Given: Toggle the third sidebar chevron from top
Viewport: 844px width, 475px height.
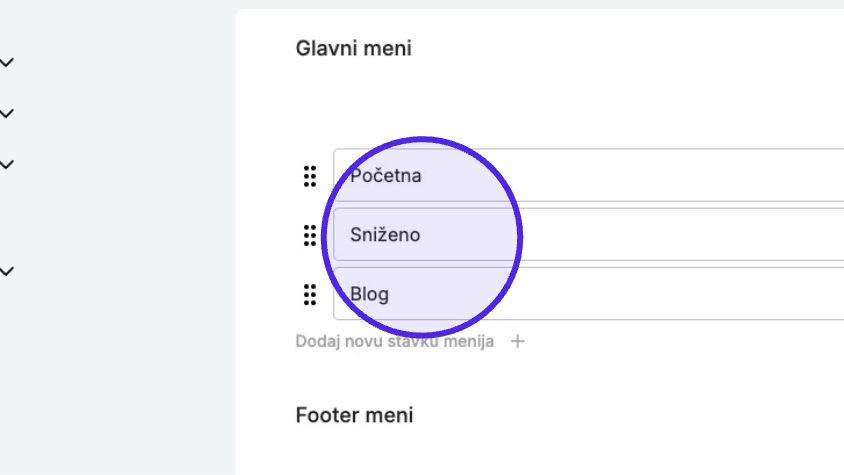Looking at the screenshot, I should point(6,165).
